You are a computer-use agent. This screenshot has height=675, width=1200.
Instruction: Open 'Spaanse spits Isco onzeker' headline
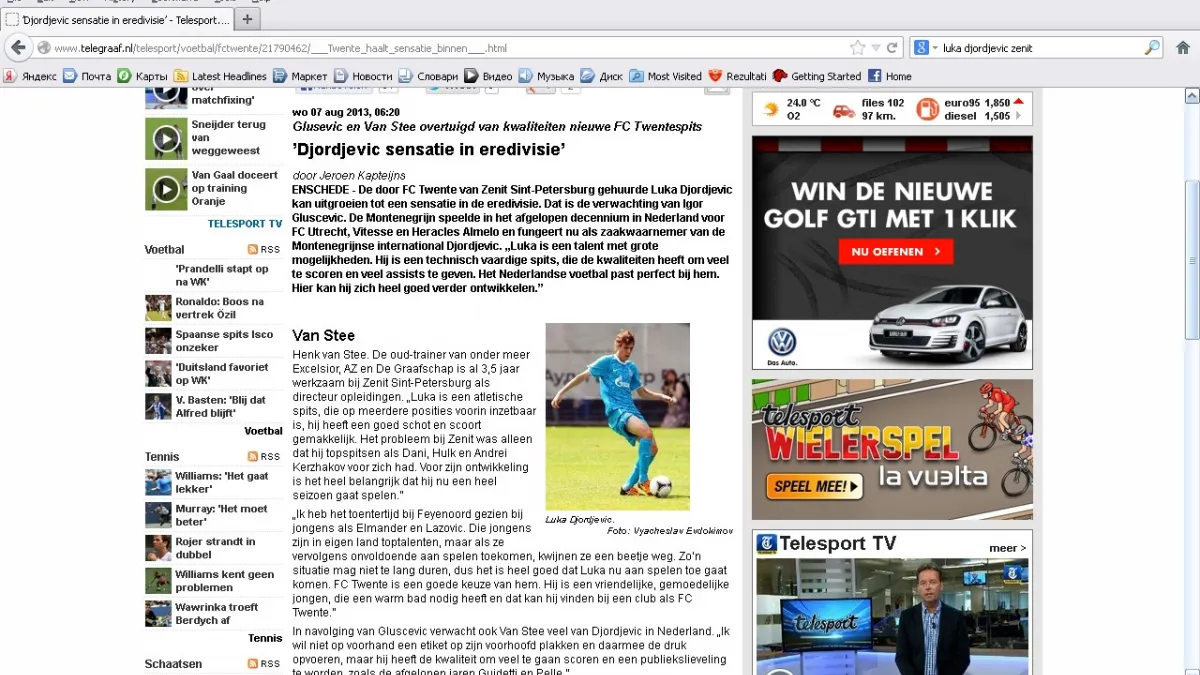coord(222,341)
